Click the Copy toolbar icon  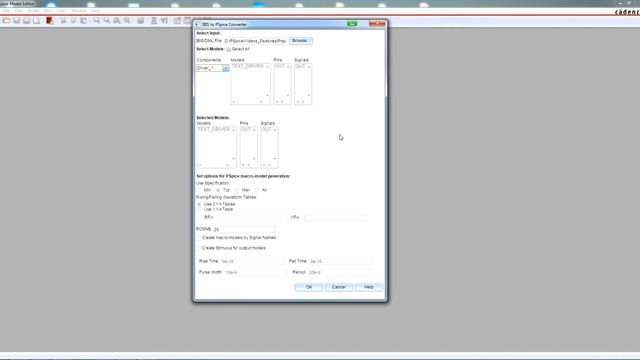(x=73, y=20)
